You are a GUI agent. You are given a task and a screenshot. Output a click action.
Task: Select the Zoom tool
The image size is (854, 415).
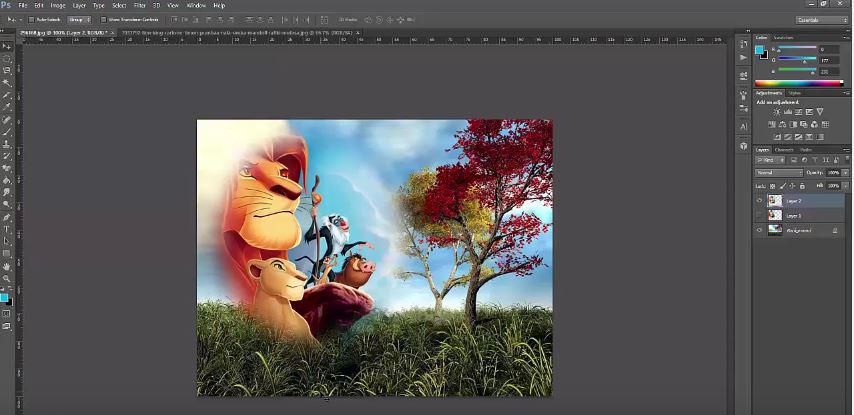coord(7,278)
